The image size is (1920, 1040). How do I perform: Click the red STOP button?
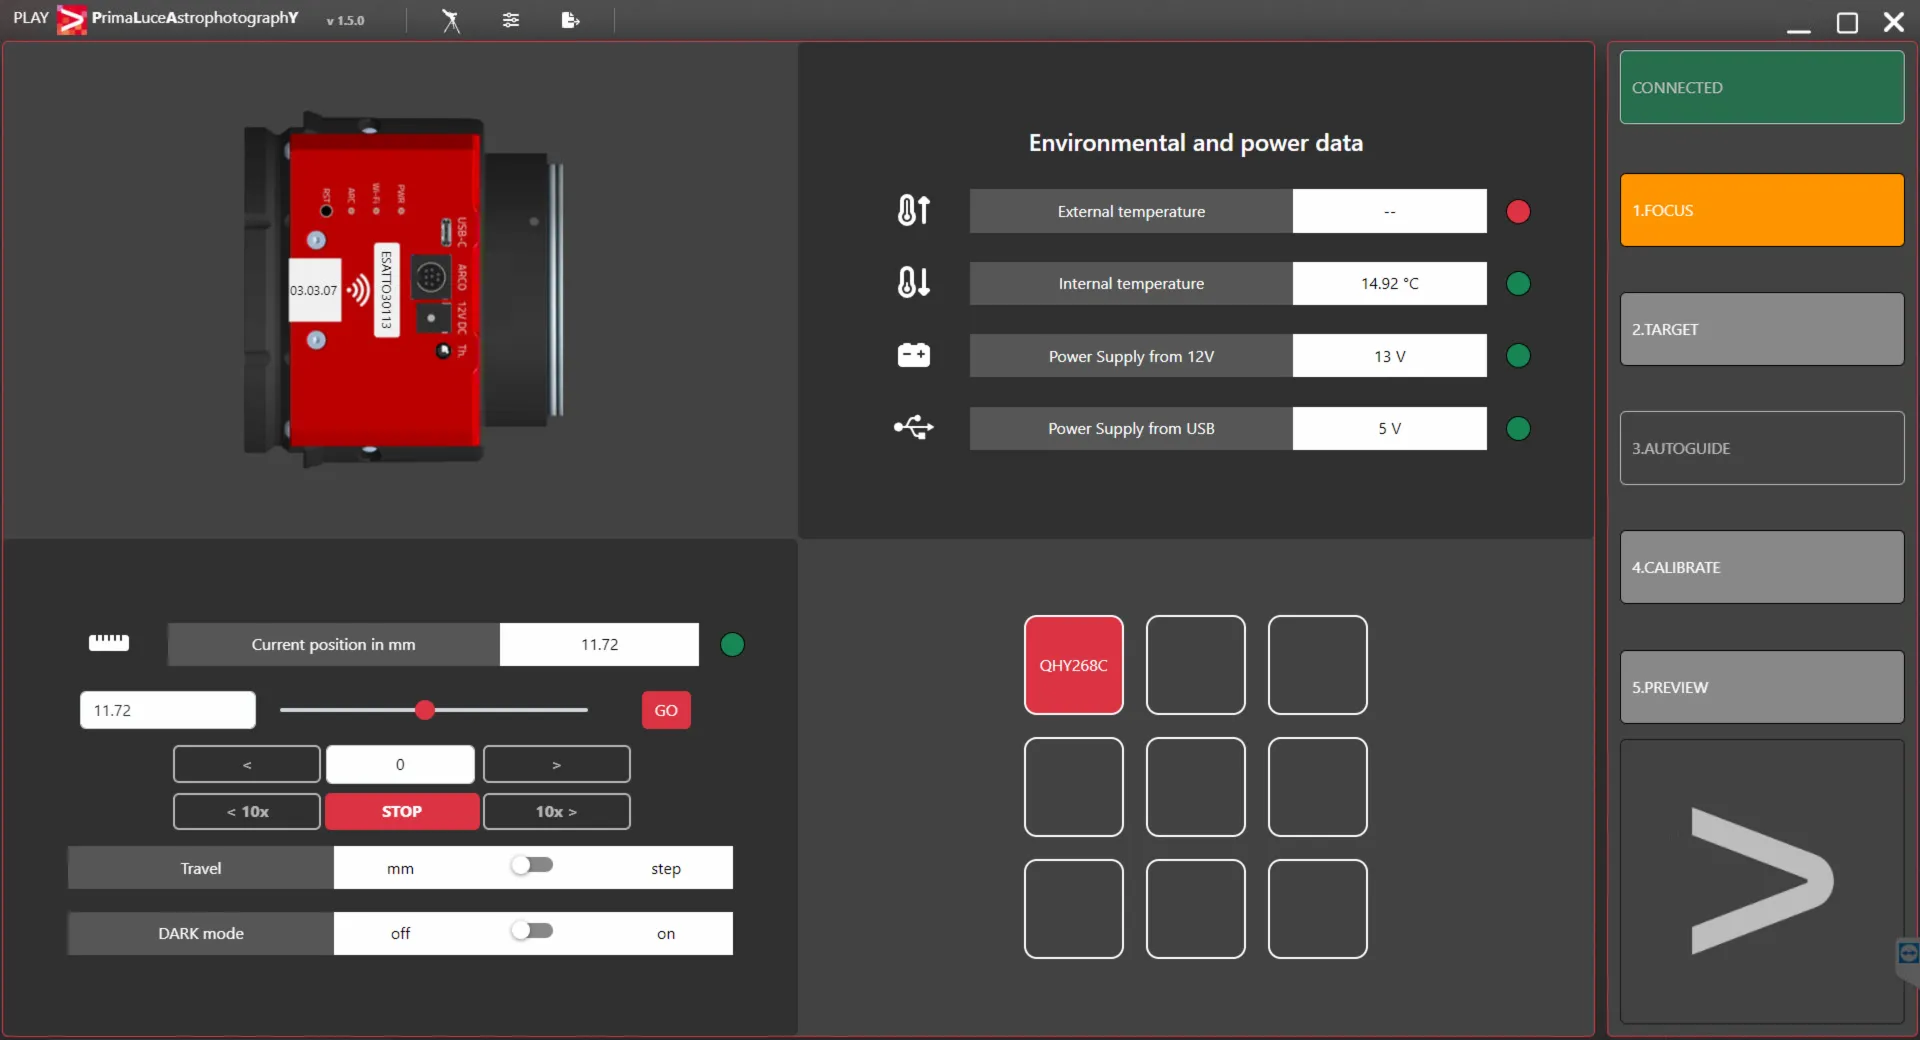[402, 811]
